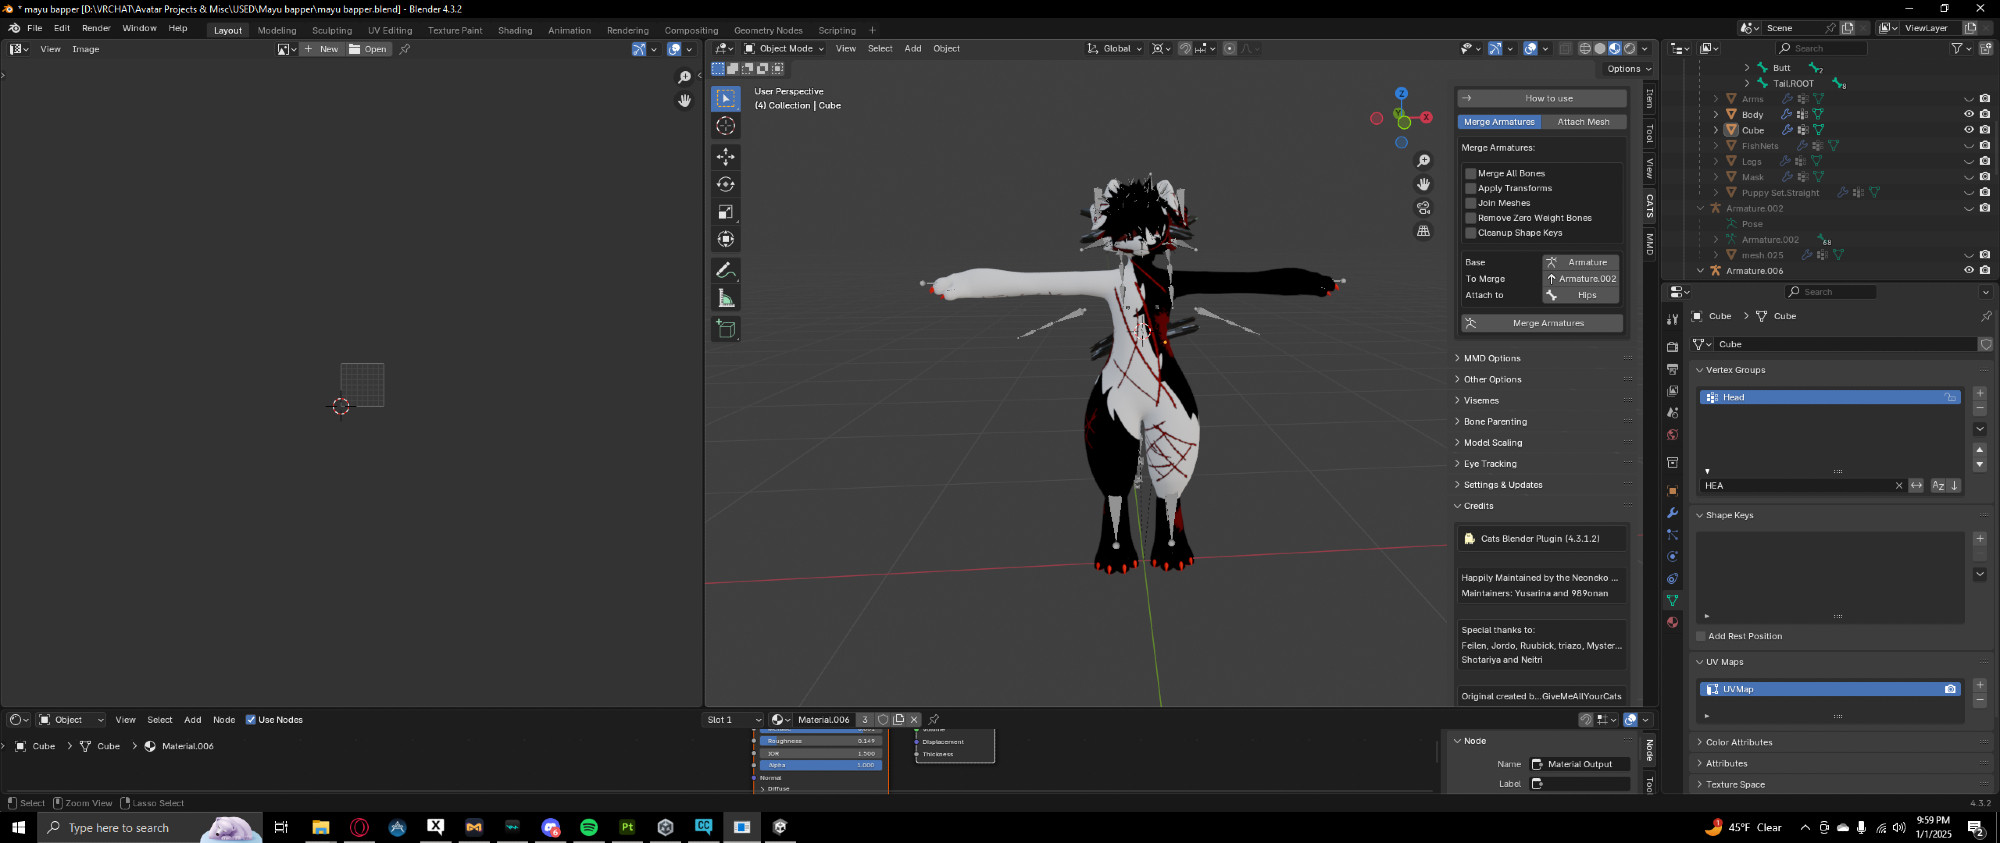Click vertex group filter field HEA
This screenshot has width=2000, height=843.
pos(1798,486)
